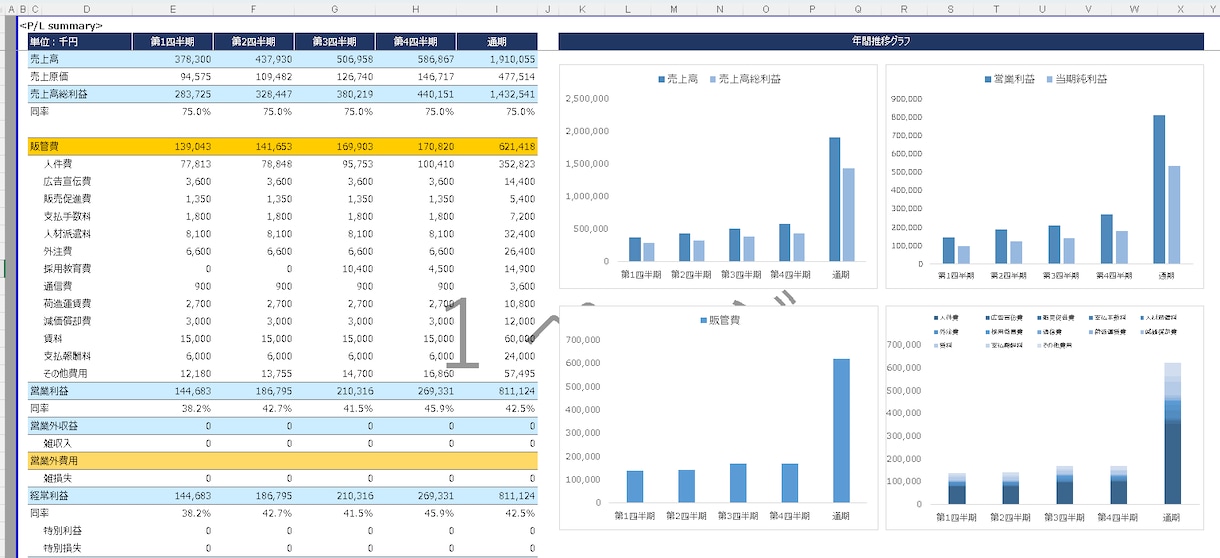Click column header H
Viewport: 1220px width, 558px height.
pos(416,9)
